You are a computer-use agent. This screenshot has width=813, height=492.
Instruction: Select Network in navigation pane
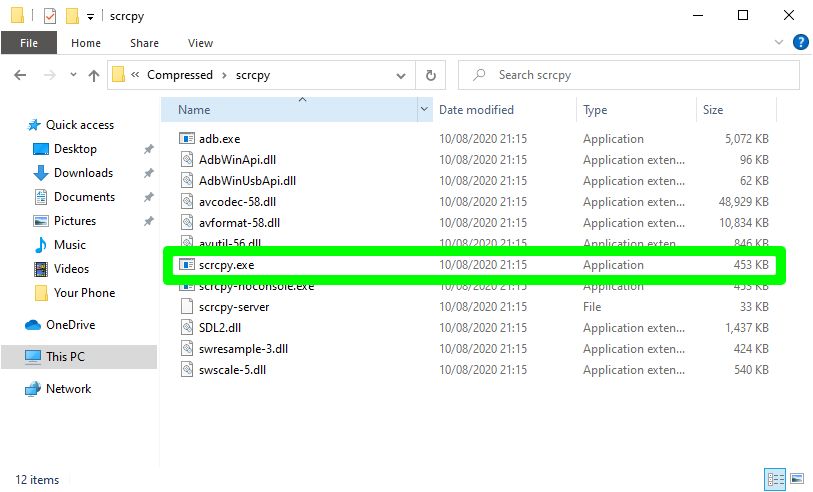tap(68, 389)
